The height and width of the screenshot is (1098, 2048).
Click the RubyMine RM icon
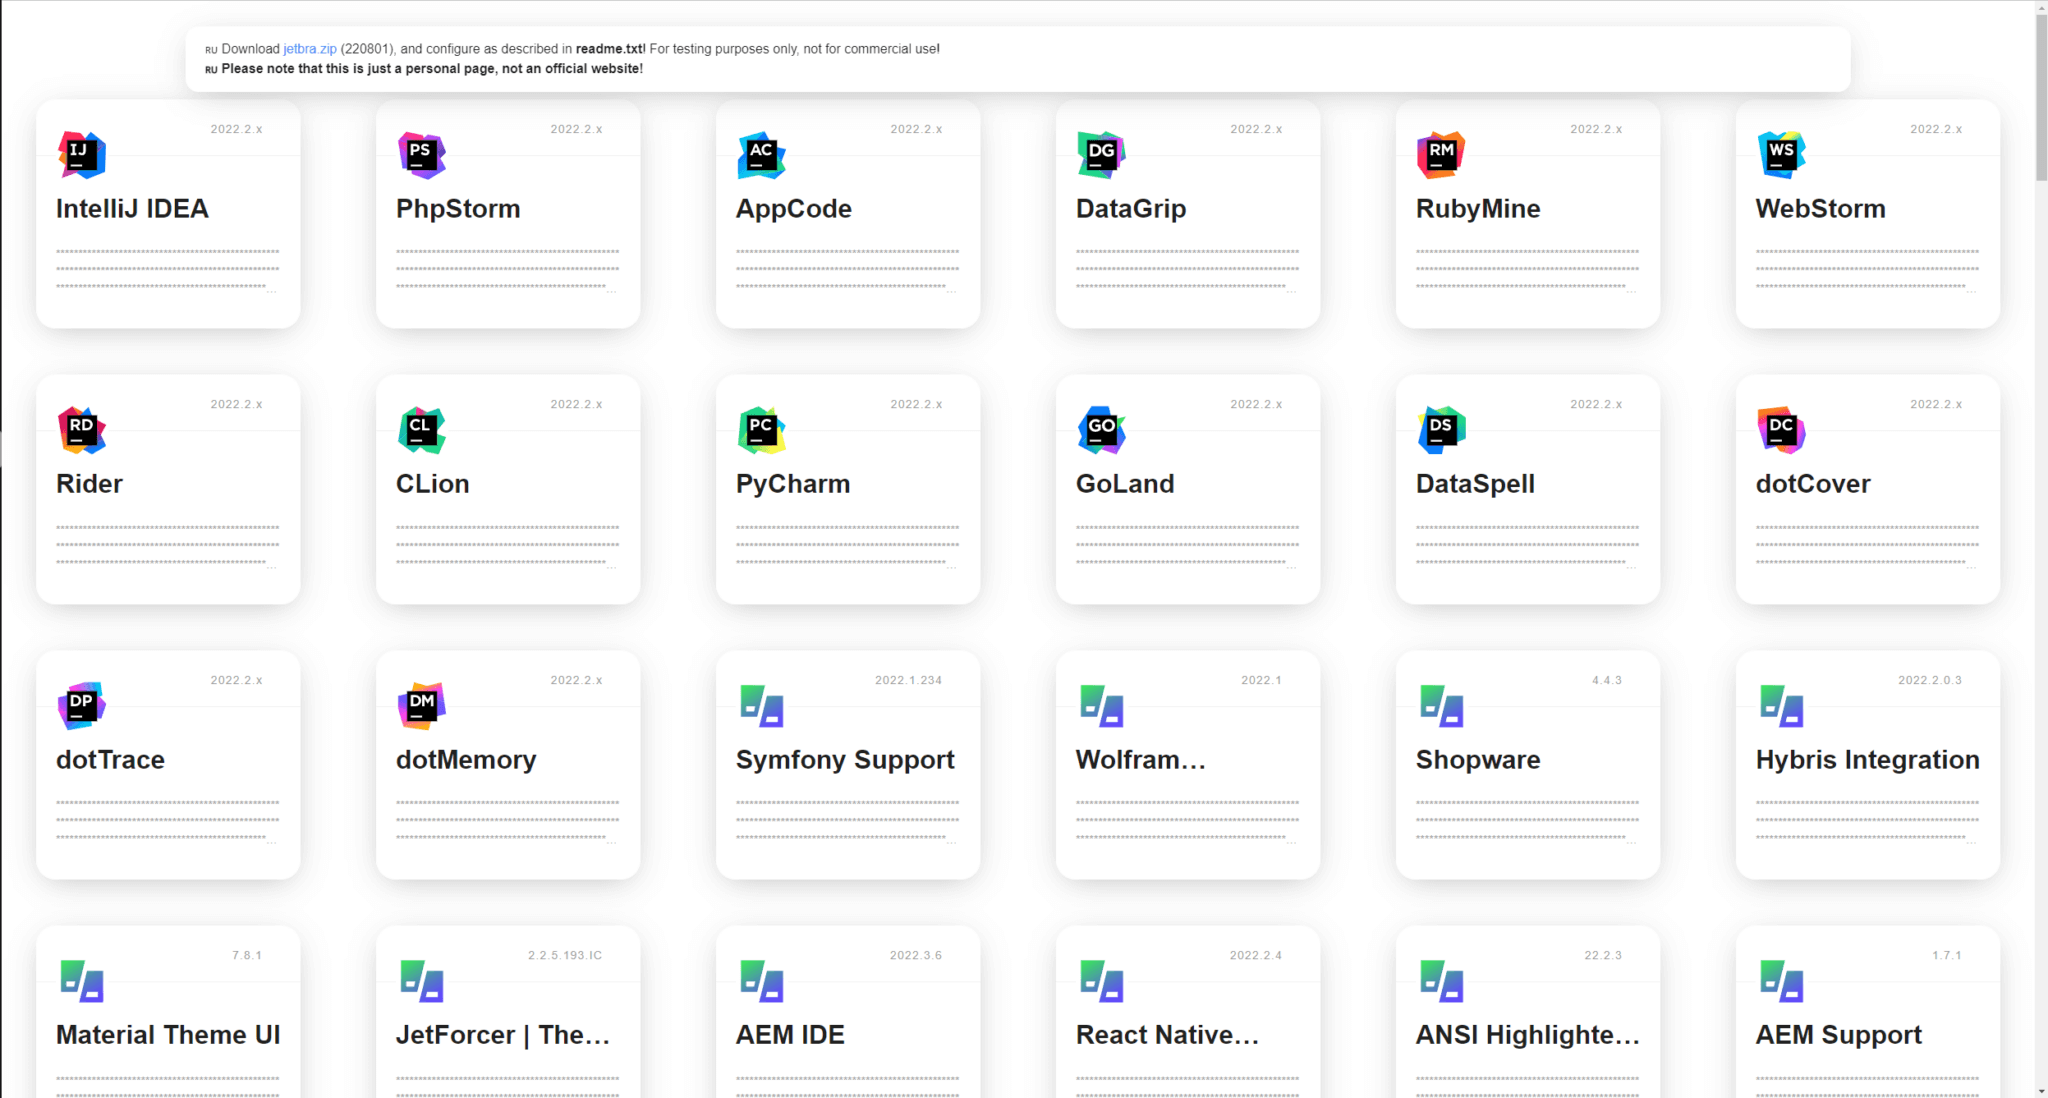[1441, 154]
